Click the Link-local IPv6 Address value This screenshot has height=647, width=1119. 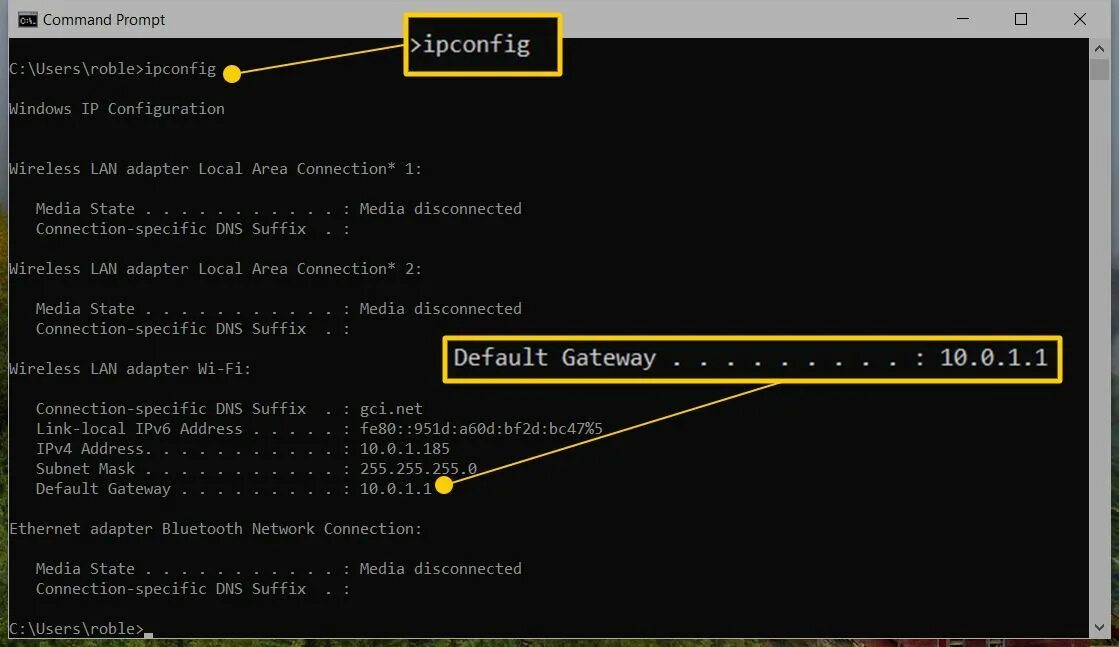click(481, 429)
